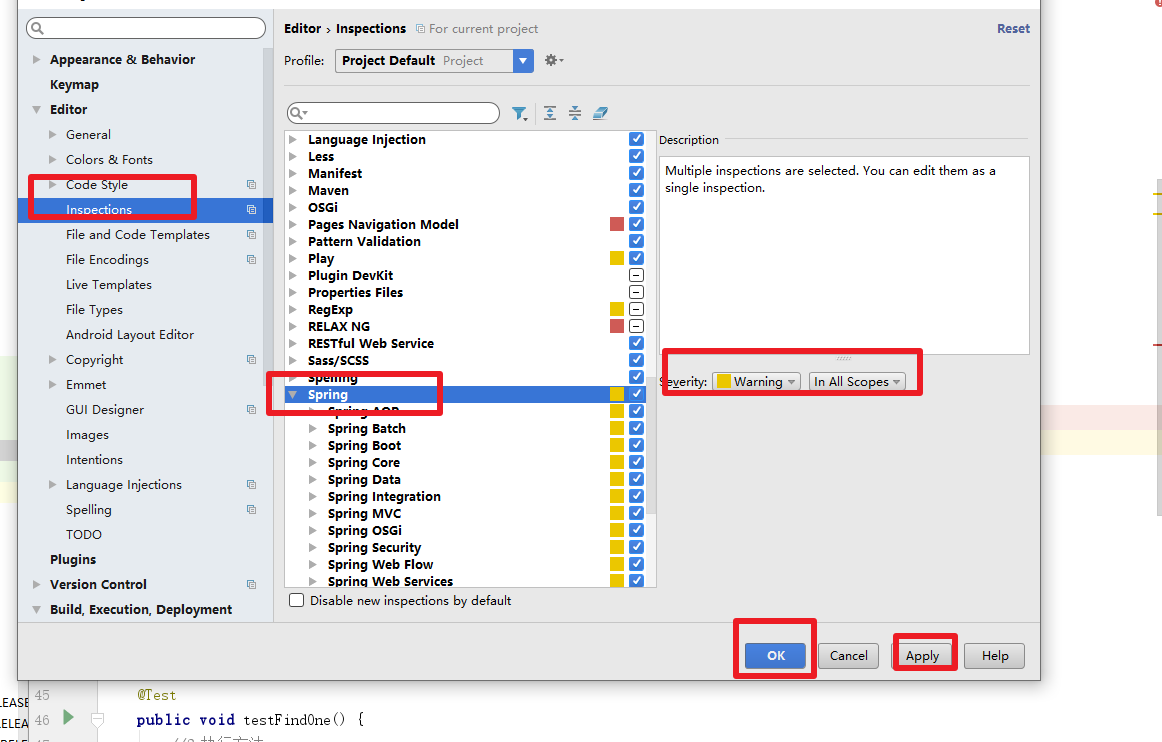
Task: Open the filter inspections funnel icon
Action: click(x=519, y=113)
